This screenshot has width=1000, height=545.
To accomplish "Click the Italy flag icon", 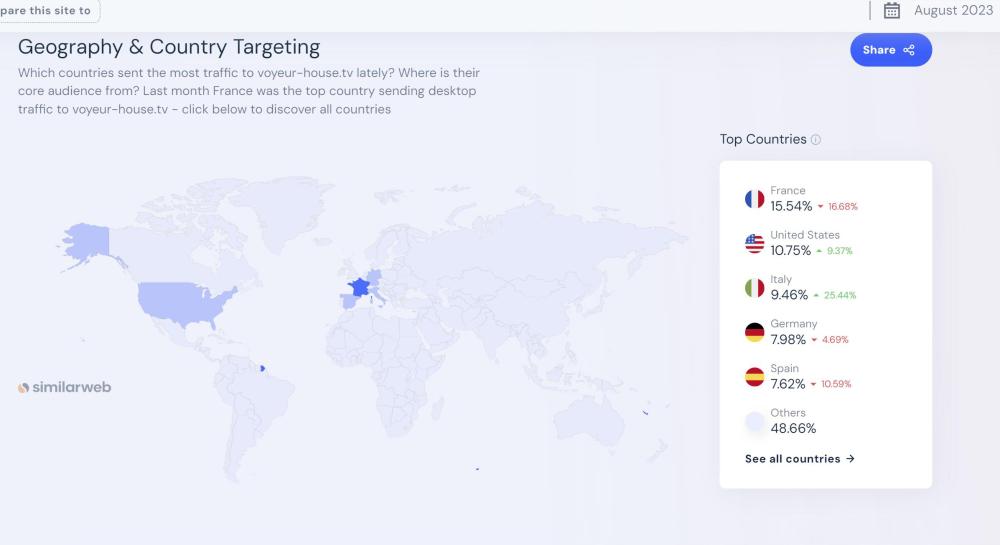I will point(754,288).
